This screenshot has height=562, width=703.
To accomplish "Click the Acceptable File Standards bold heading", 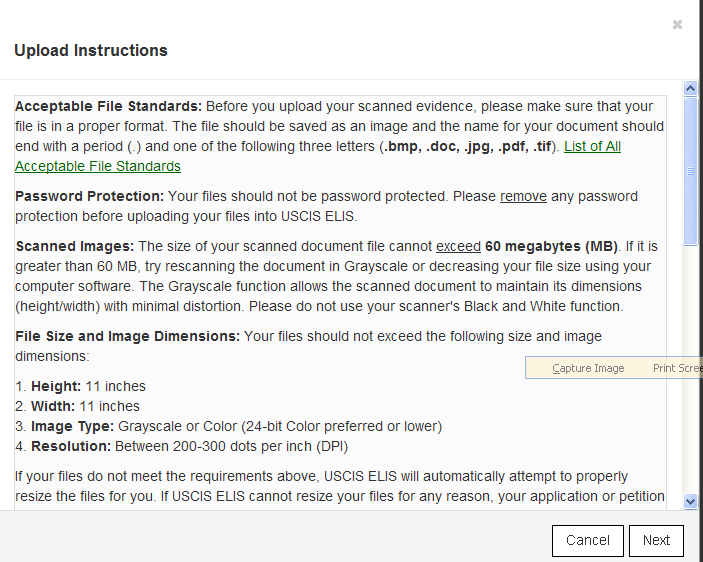I will pos(108,106).
